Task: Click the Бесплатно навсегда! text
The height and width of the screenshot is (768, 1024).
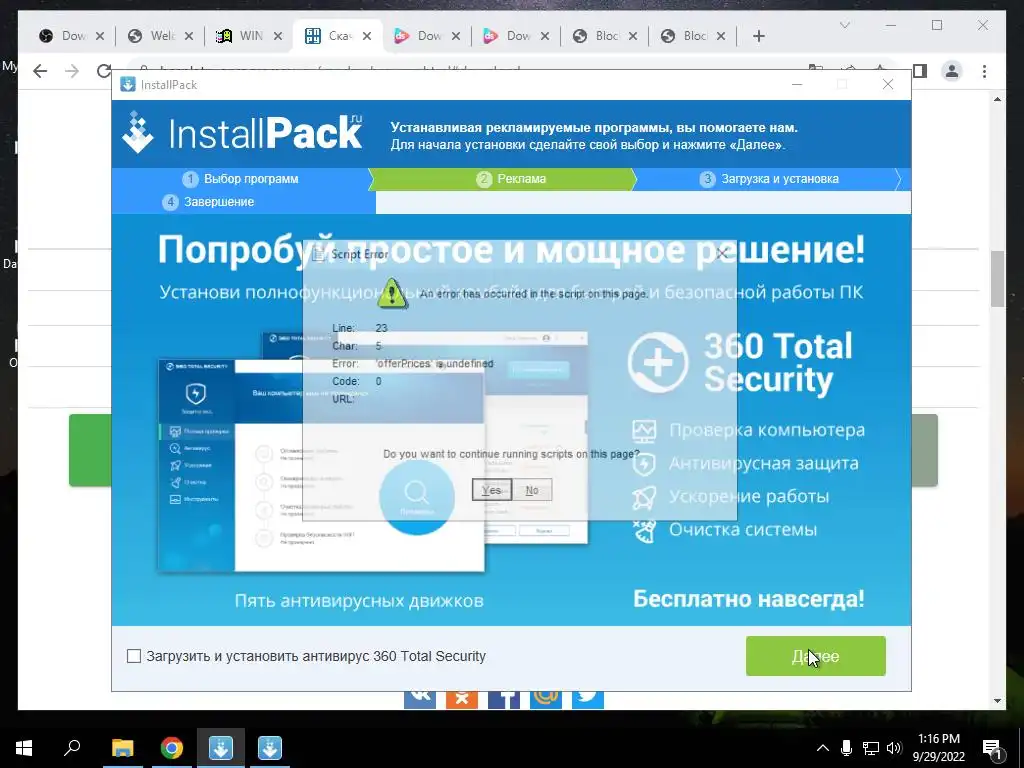Action: pos(748,599)
